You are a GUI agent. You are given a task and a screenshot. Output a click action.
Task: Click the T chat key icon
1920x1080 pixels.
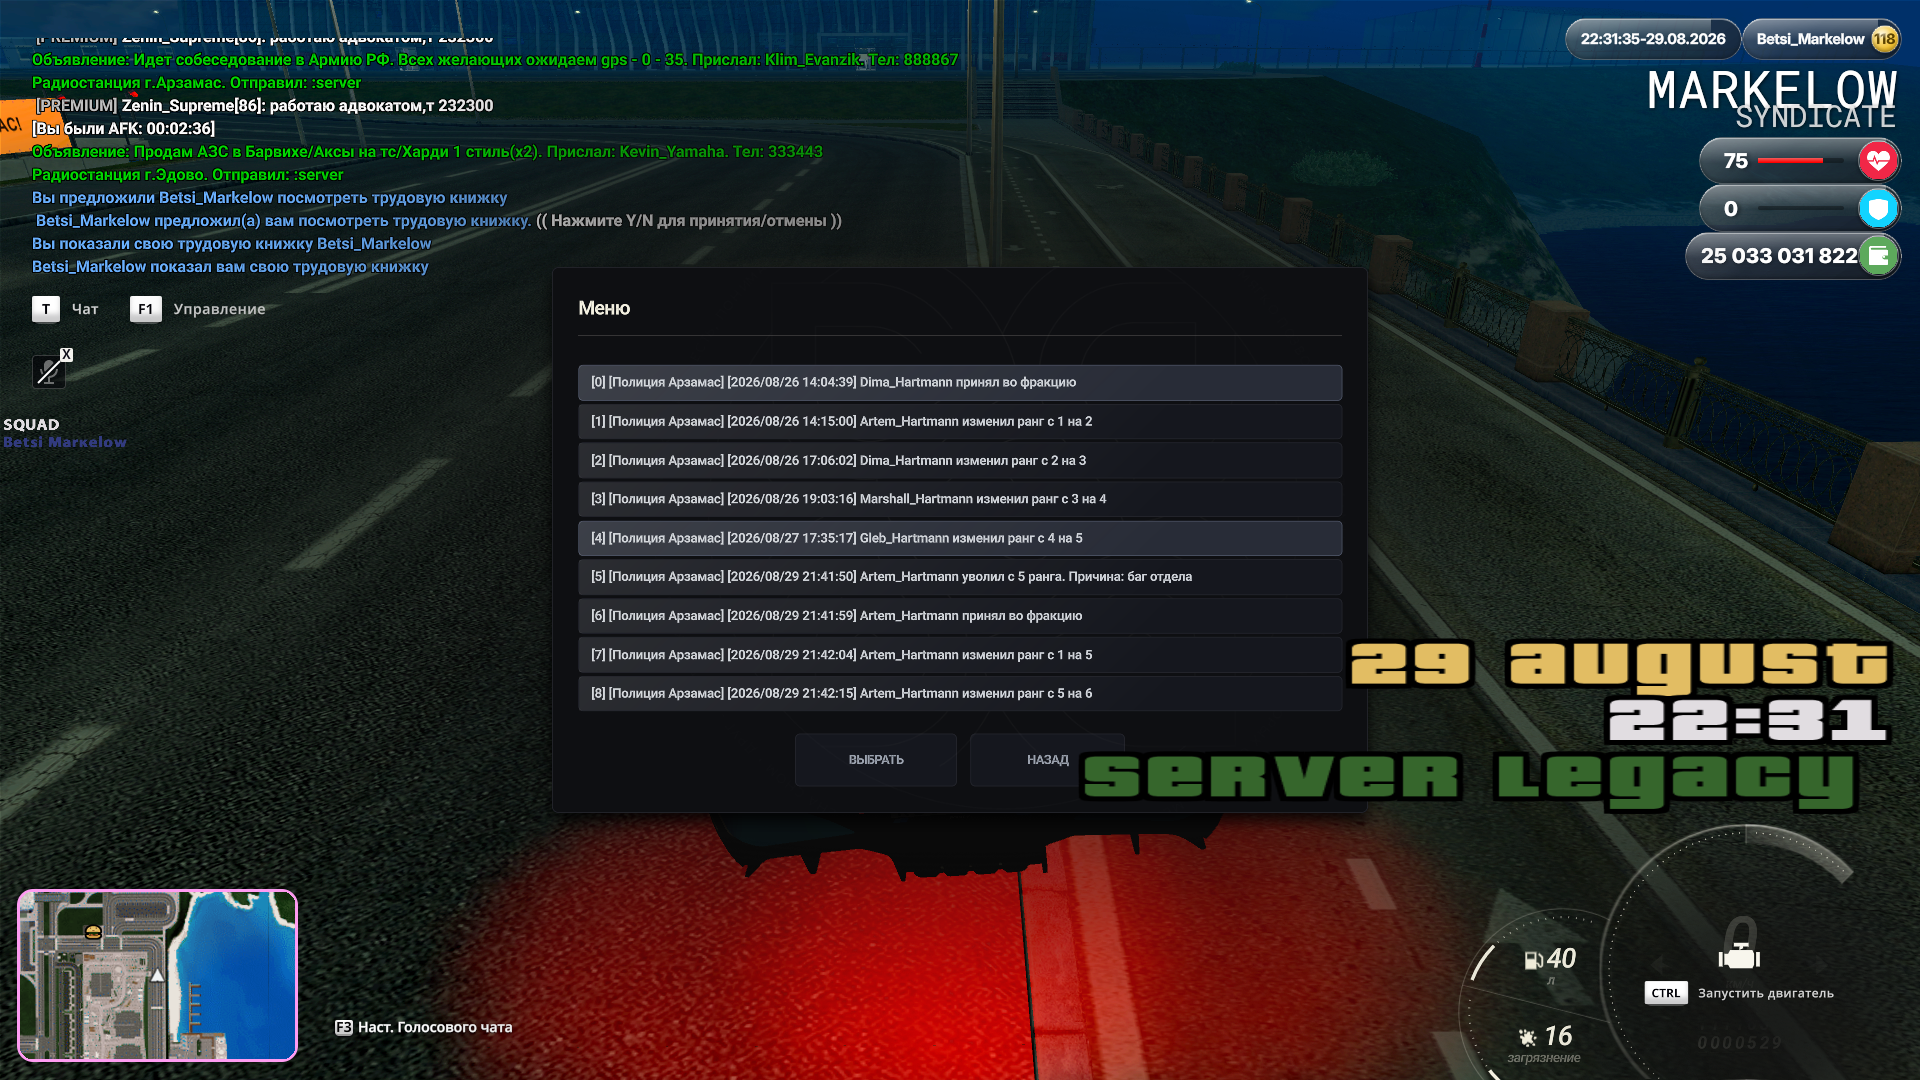point(46,309)
